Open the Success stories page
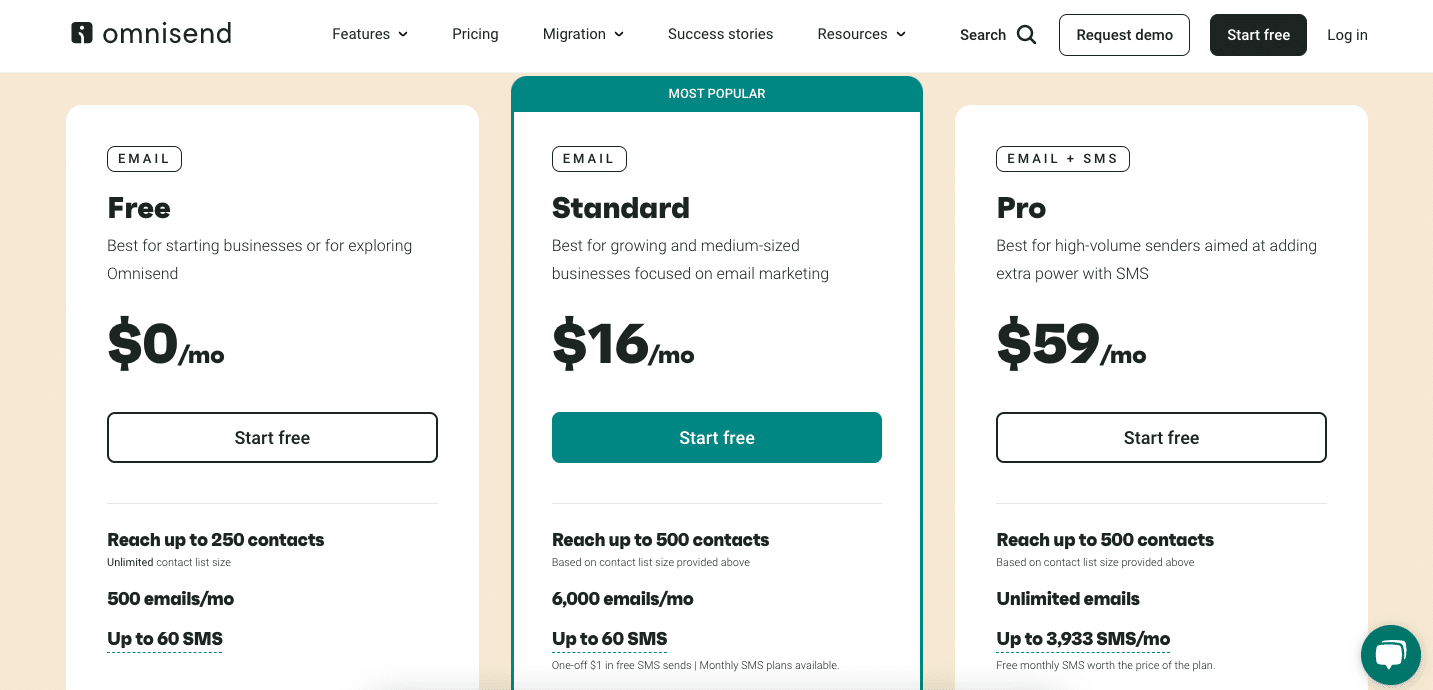The height and width of the screenshot is (690, 1433). (x=720, y=34)
